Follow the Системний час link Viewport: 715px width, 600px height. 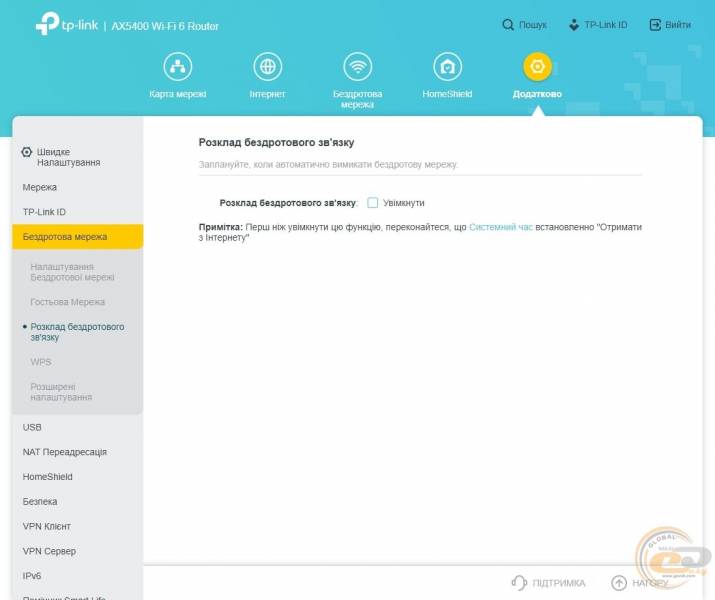coord(501,227)
